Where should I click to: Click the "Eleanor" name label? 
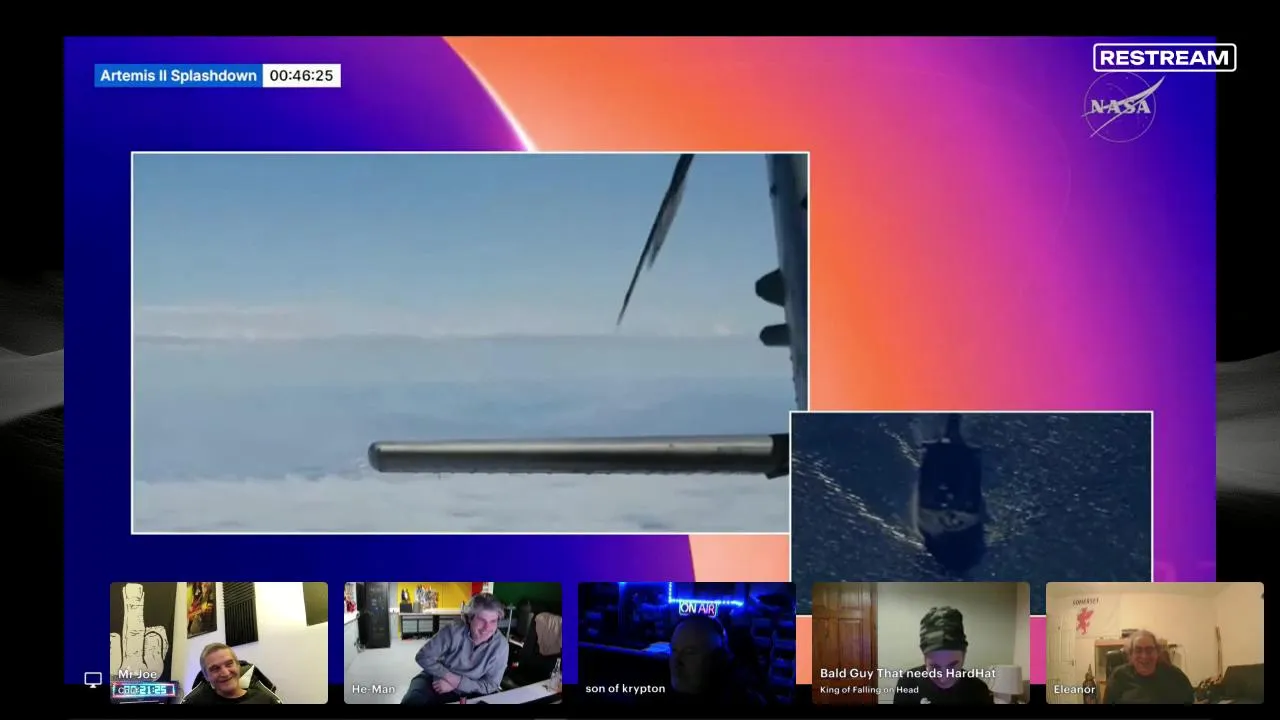pyautogui.click(x=1074, y=689)
